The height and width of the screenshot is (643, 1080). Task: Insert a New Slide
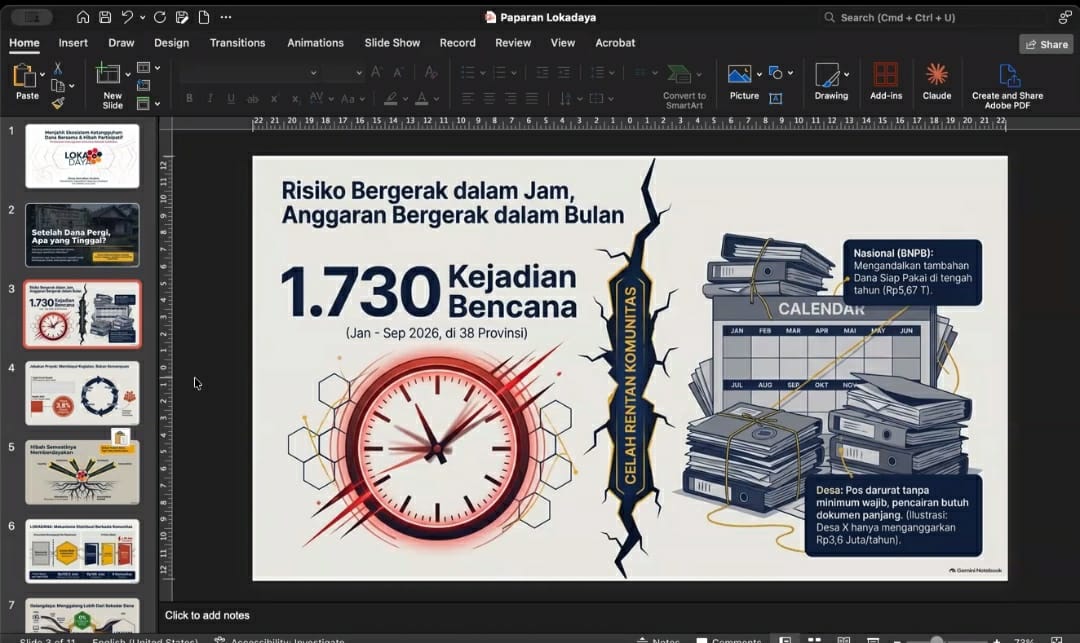[x=109, y=85]
